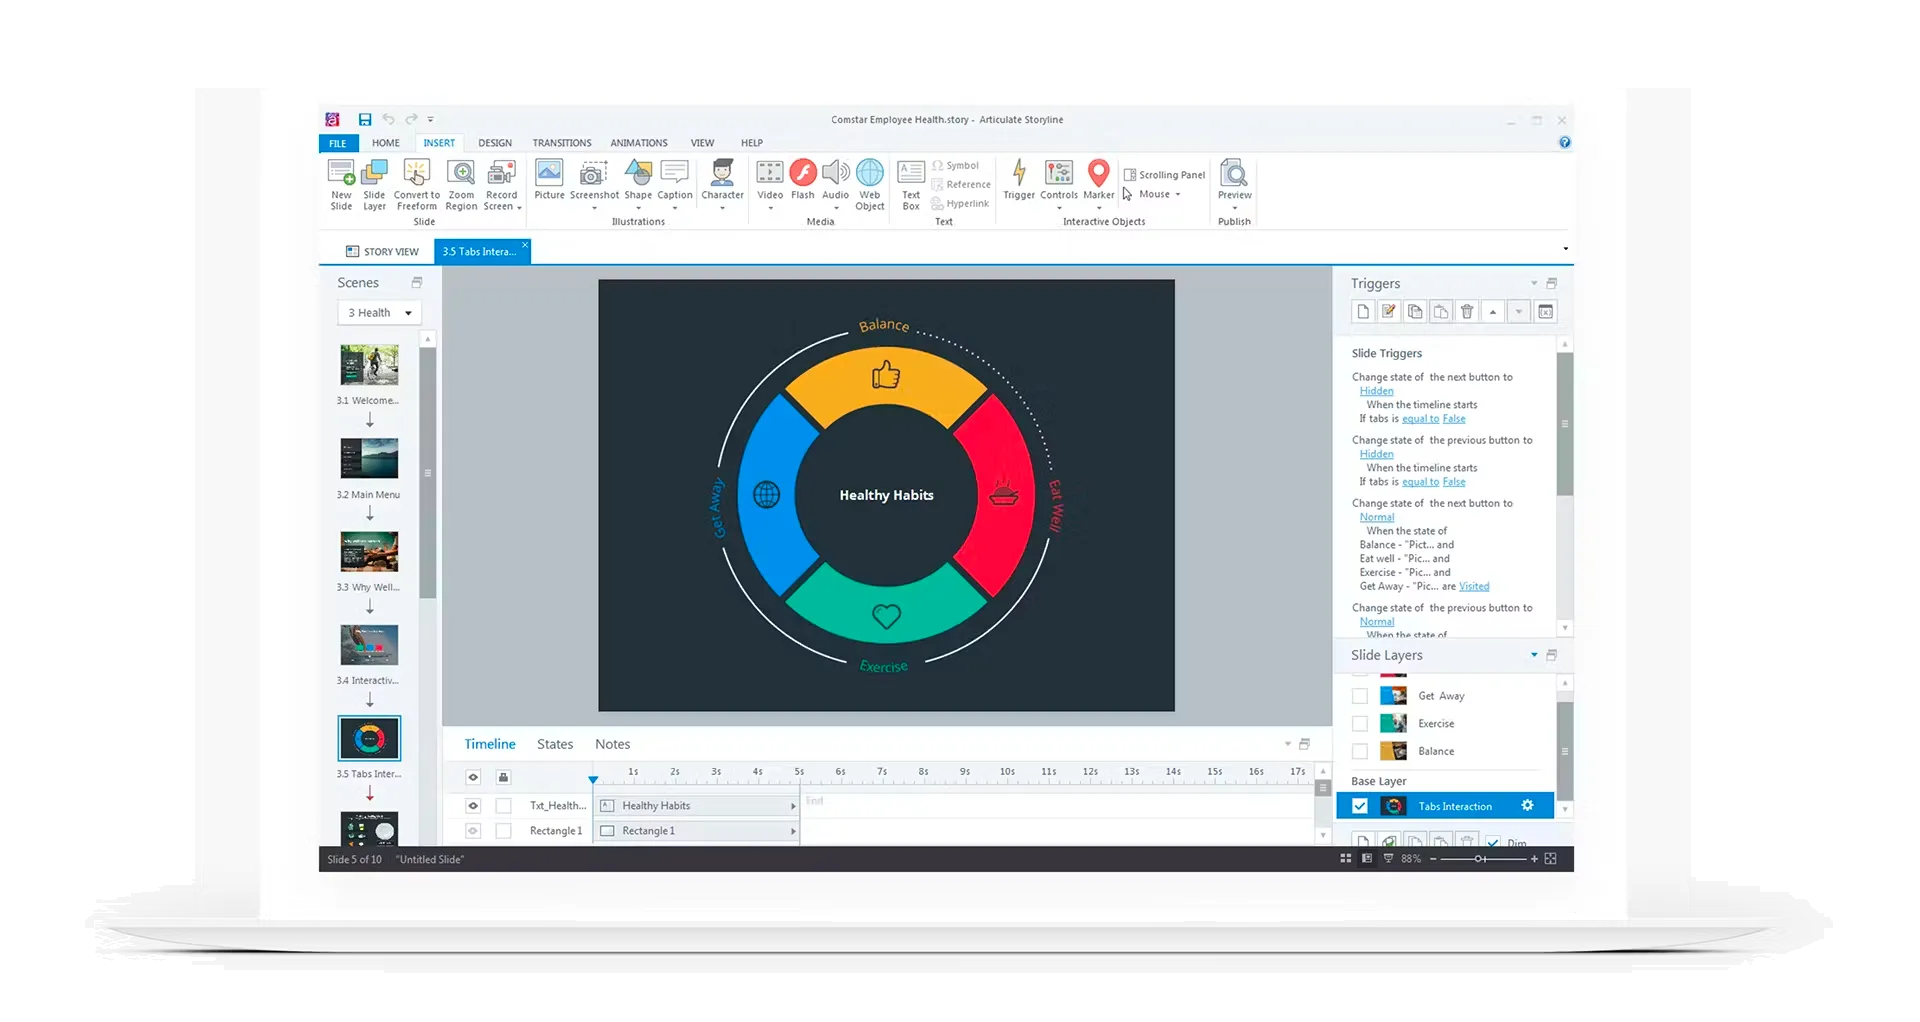This screenshot has height=1022, width=1920.
Task: Click the first Hidden link in triggers
Action: click(x=1376, y=391)
